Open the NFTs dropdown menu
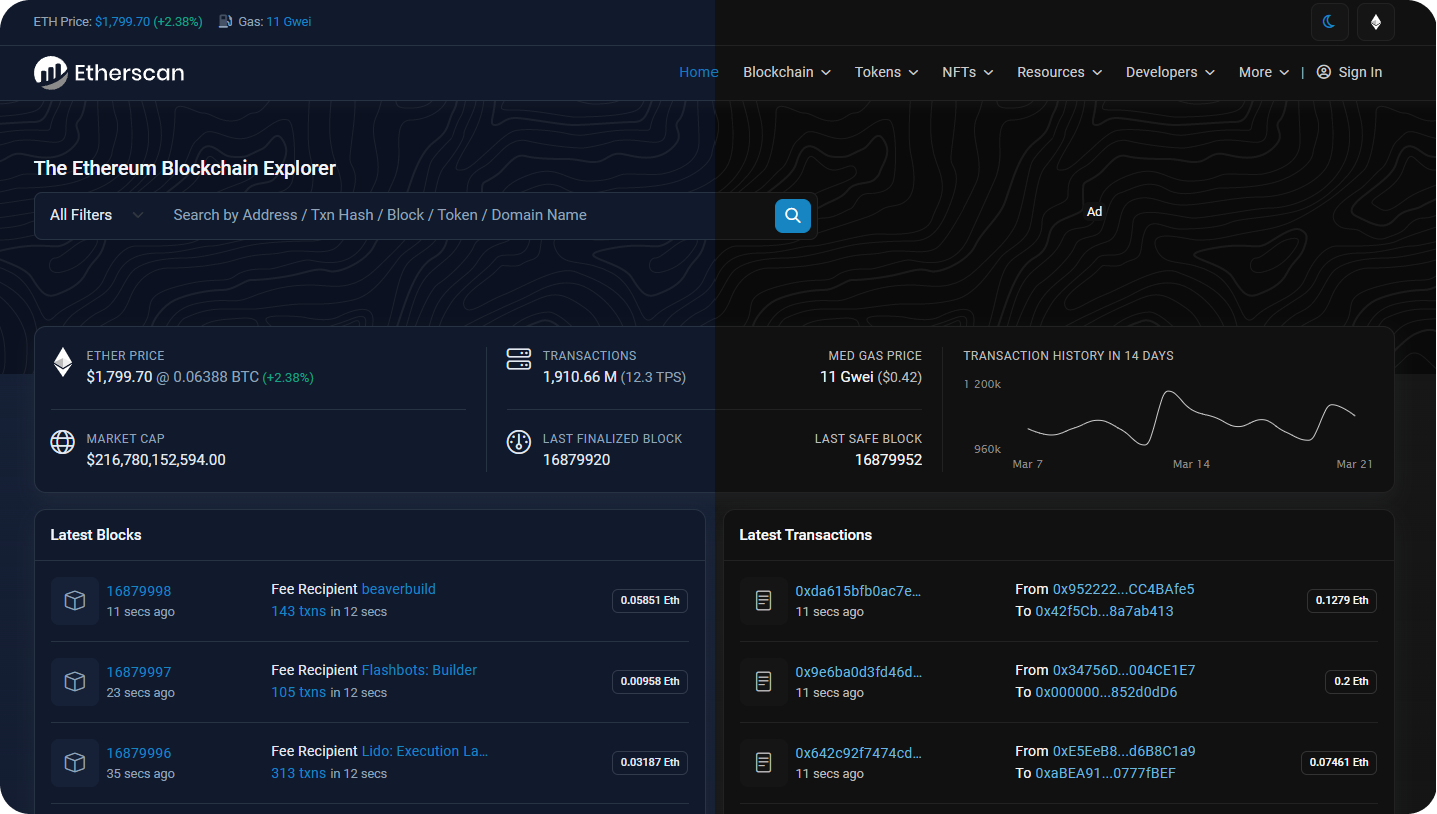Viewport: 1437px width, 814px height. [967, 72]
